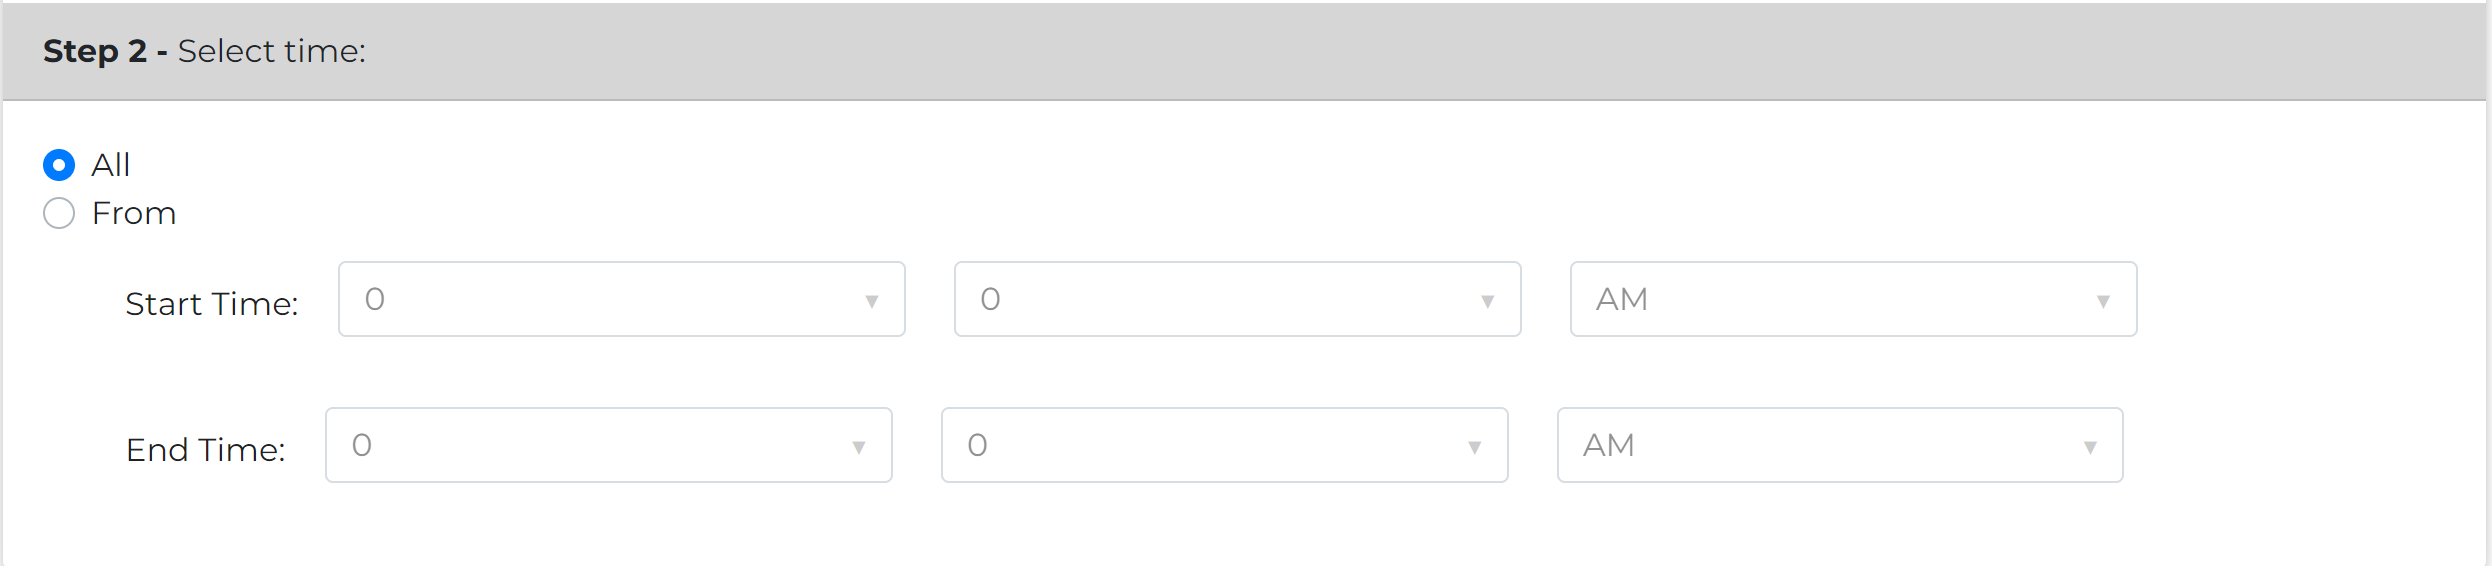Click the End Time label

[x=206, y=450]
